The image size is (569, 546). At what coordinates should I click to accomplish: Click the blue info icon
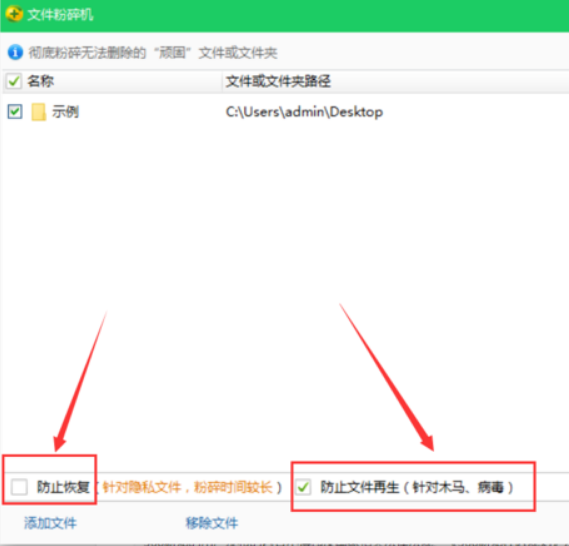(x=15, y=53)
